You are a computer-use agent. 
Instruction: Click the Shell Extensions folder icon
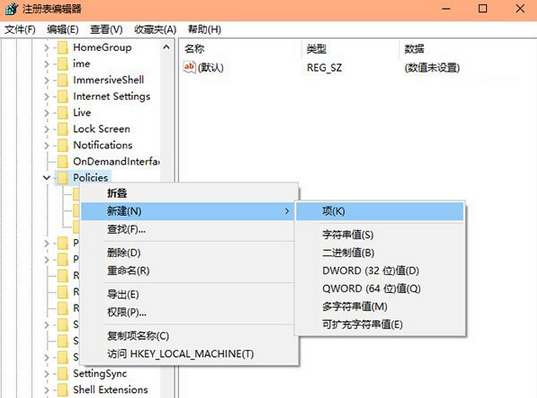pyautogui.click(x=62, y=390)
